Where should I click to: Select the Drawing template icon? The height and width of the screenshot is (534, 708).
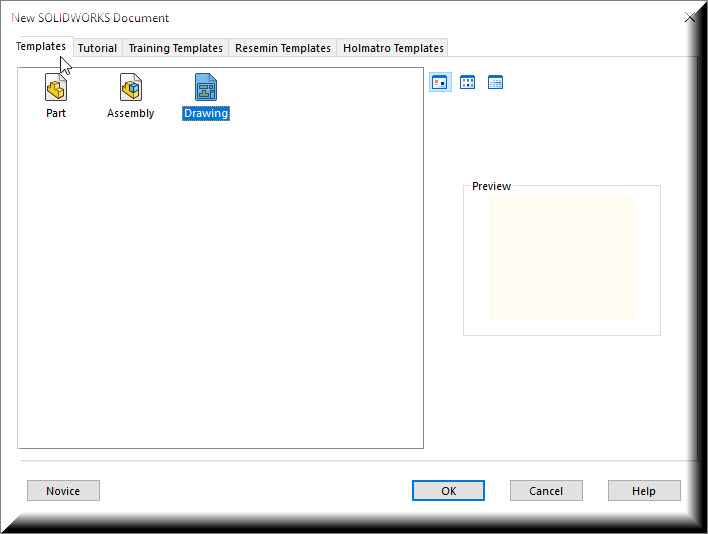click(206, 87)
